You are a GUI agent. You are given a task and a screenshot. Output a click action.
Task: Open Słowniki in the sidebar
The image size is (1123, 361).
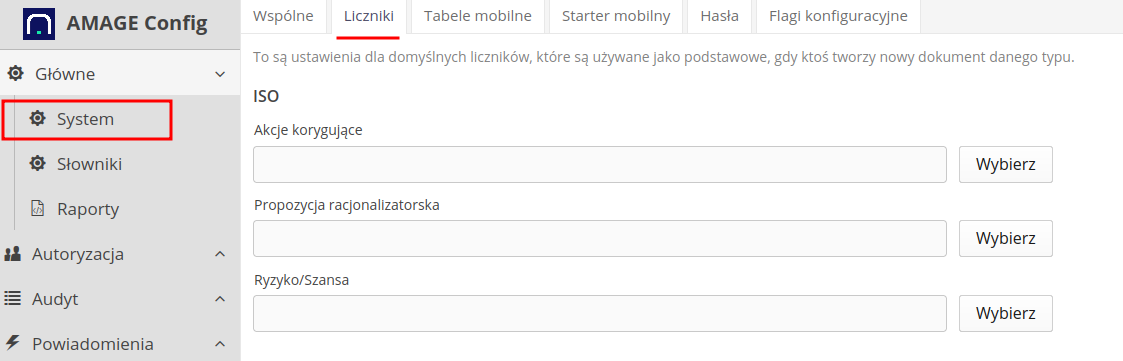(x=90, y=164)
